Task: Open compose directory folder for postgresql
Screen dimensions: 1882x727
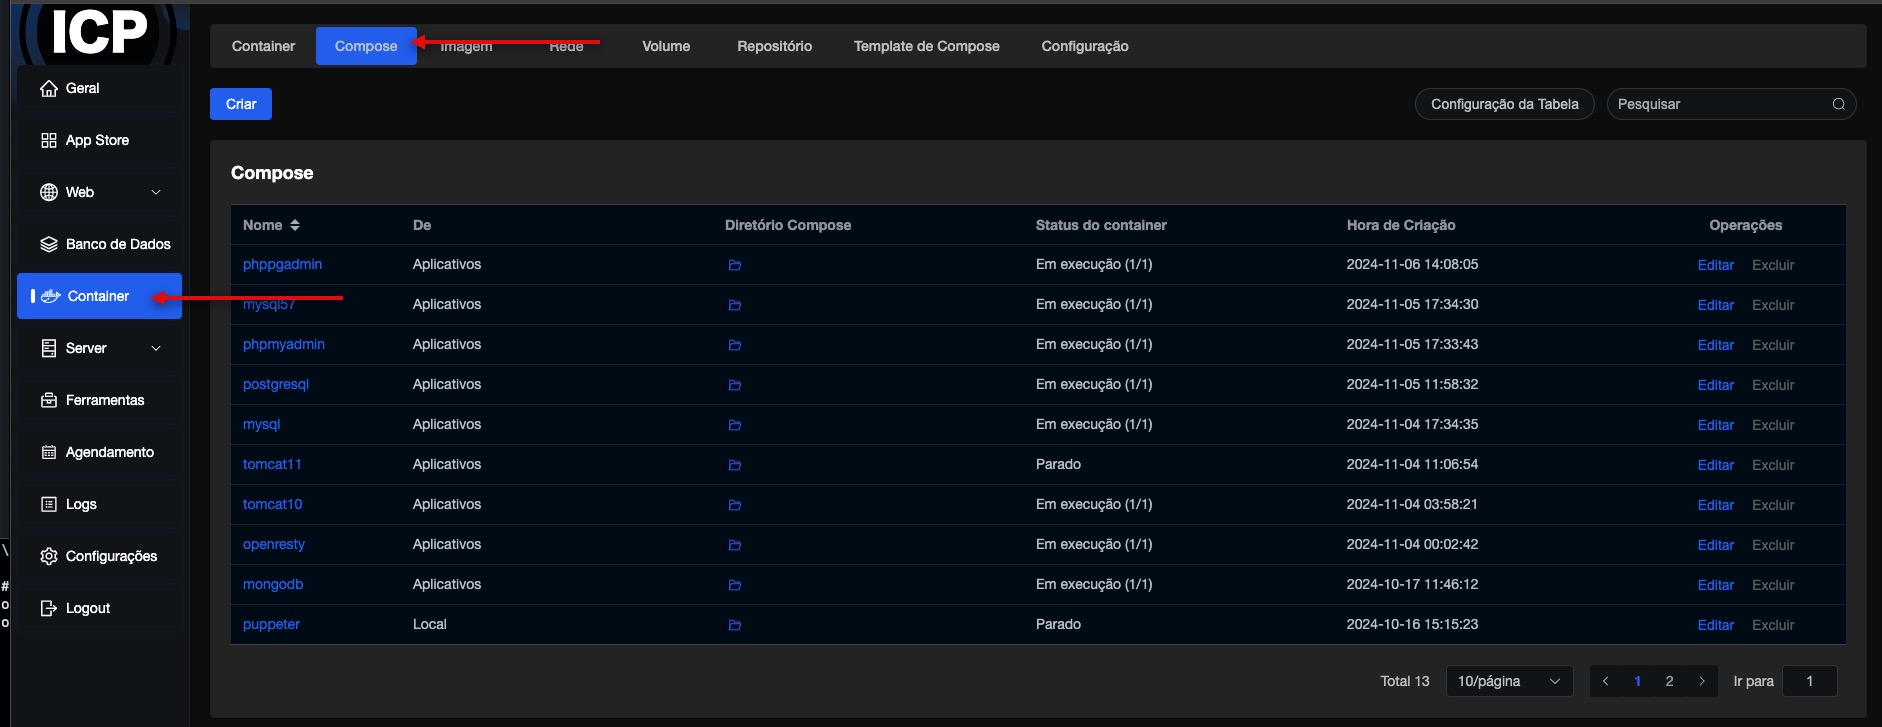Action: point(734,385)
